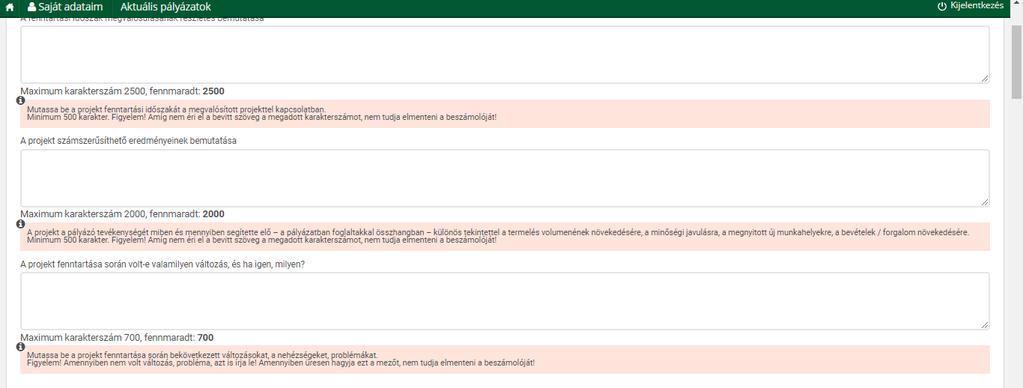Click hint 'Mutassa be a projekt fenntartási időszakát'

[x=176, y=110]
